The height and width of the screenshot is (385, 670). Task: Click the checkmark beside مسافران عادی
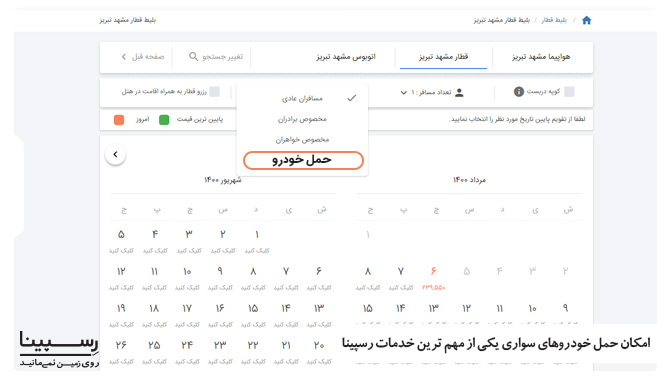point(352,98)
